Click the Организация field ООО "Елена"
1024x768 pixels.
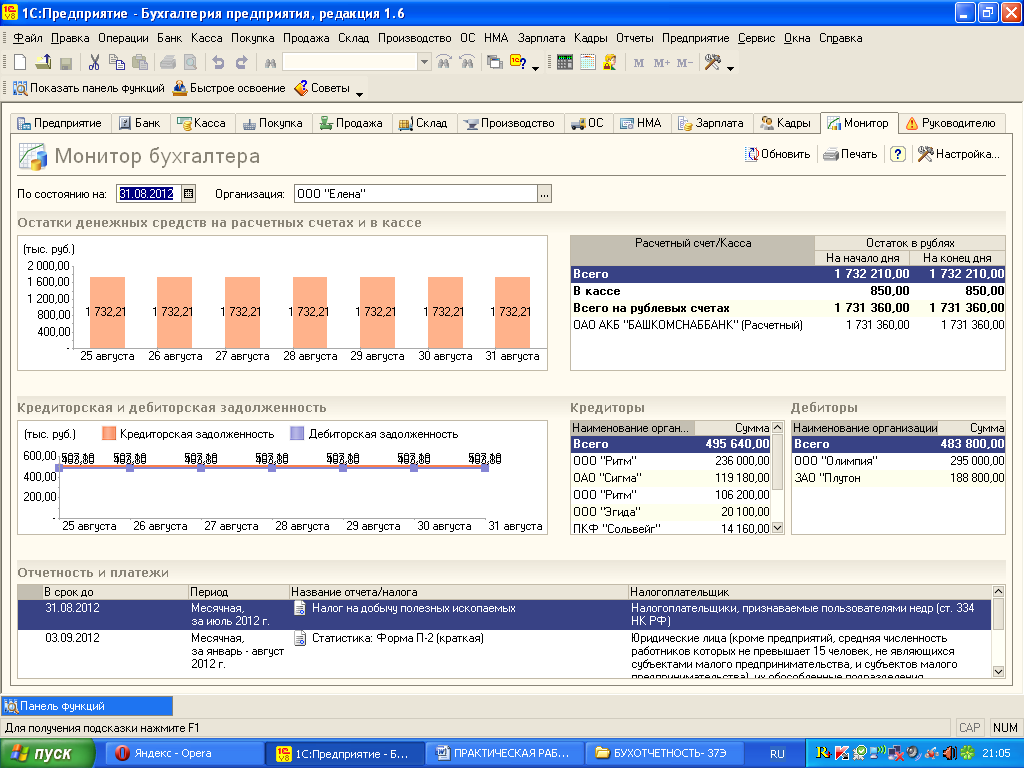click(415, 193)
